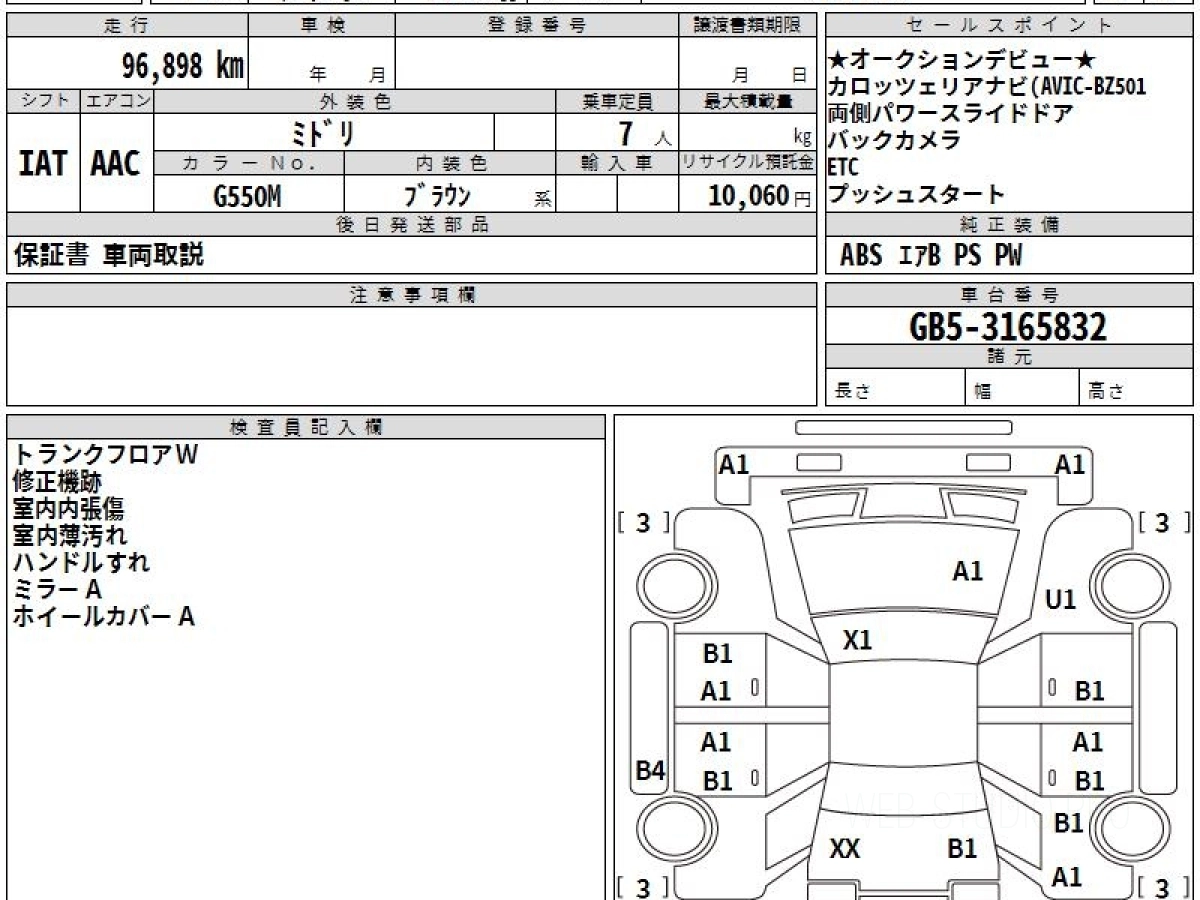Click the B1 mark beside the XX mark
The image size is (1200, 900).
(962, 850)
